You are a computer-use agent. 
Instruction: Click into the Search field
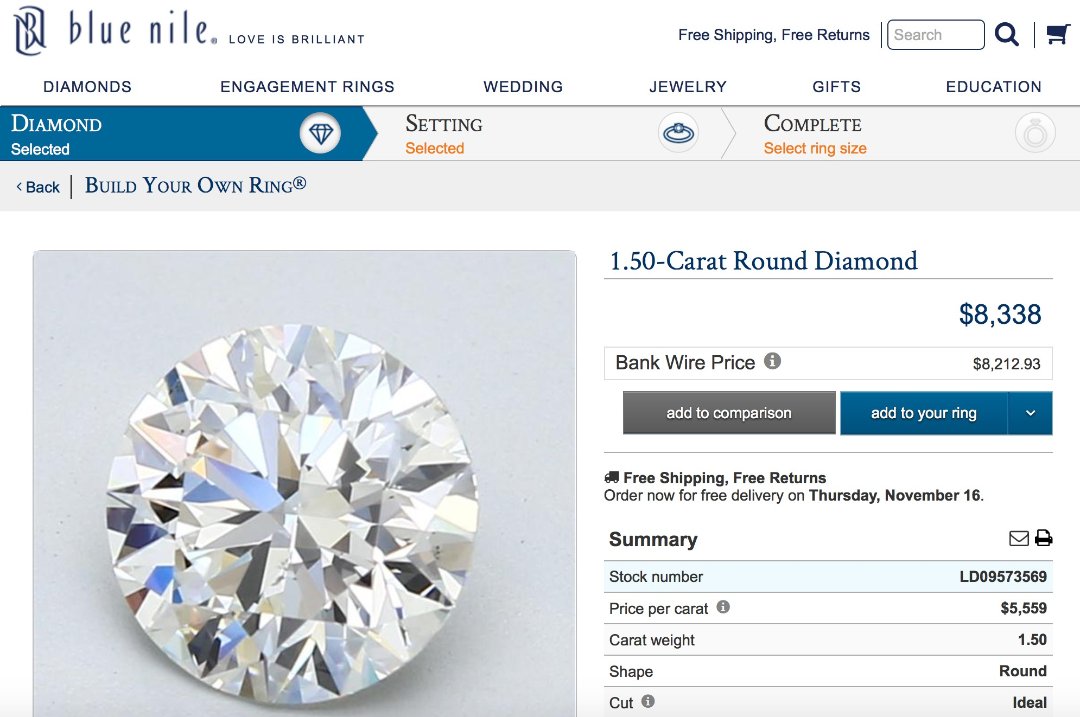pyautogui.click(x=935, y=35)
